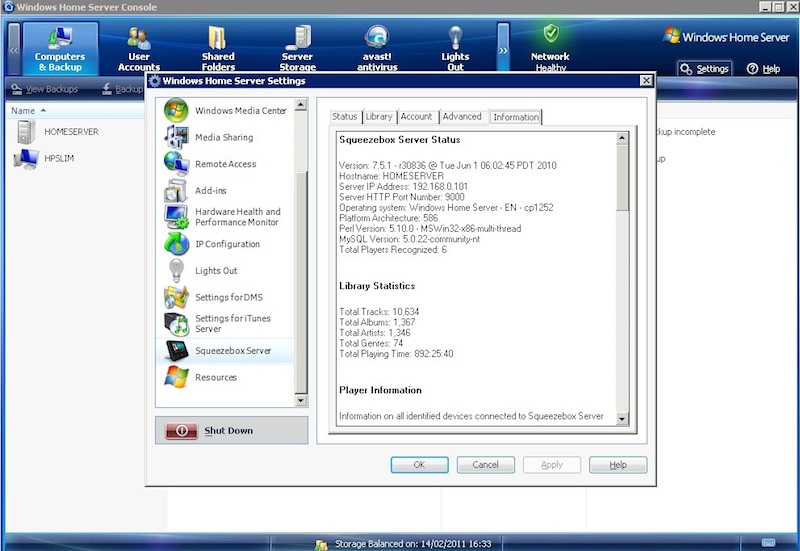This screenshot has width=800, height=551.
Task: Click MySQL Version line
Action: click(409, 239)
